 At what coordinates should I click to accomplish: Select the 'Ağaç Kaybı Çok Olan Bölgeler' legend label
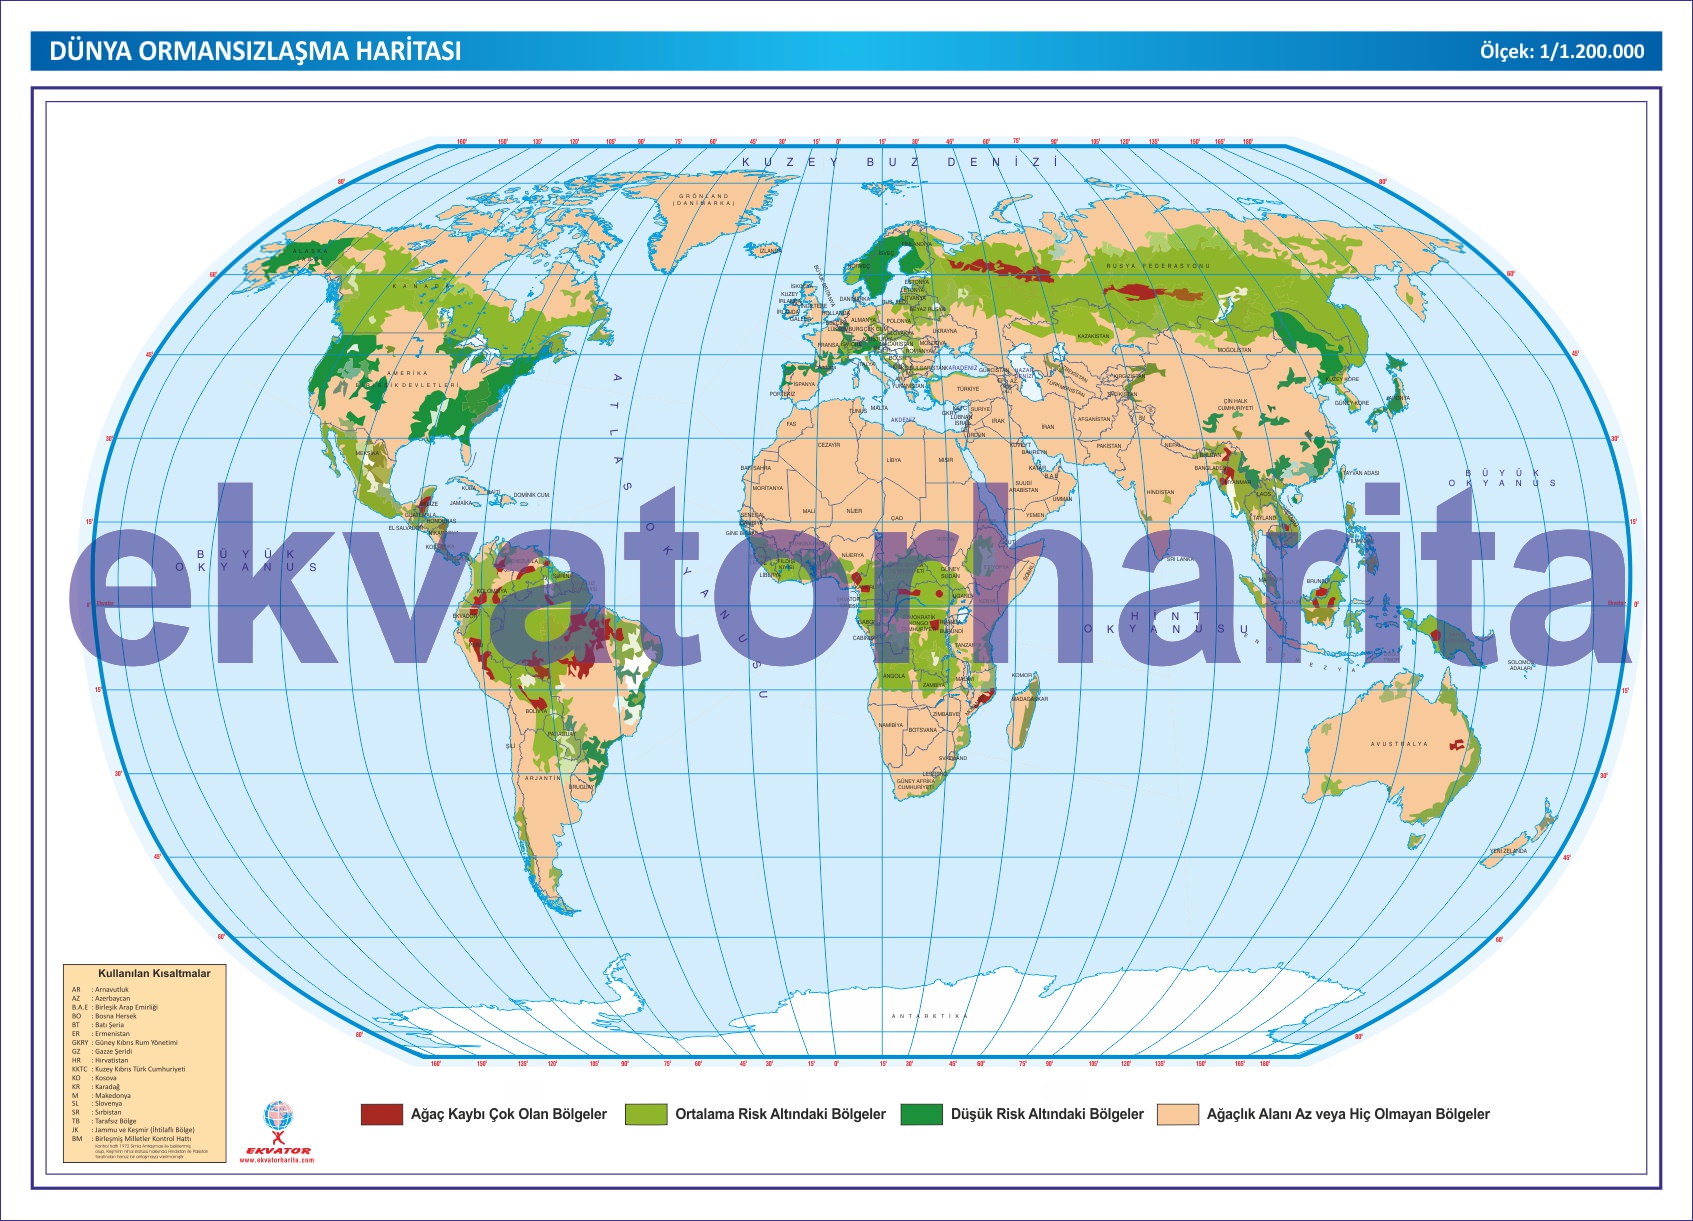pos(509,1114)
